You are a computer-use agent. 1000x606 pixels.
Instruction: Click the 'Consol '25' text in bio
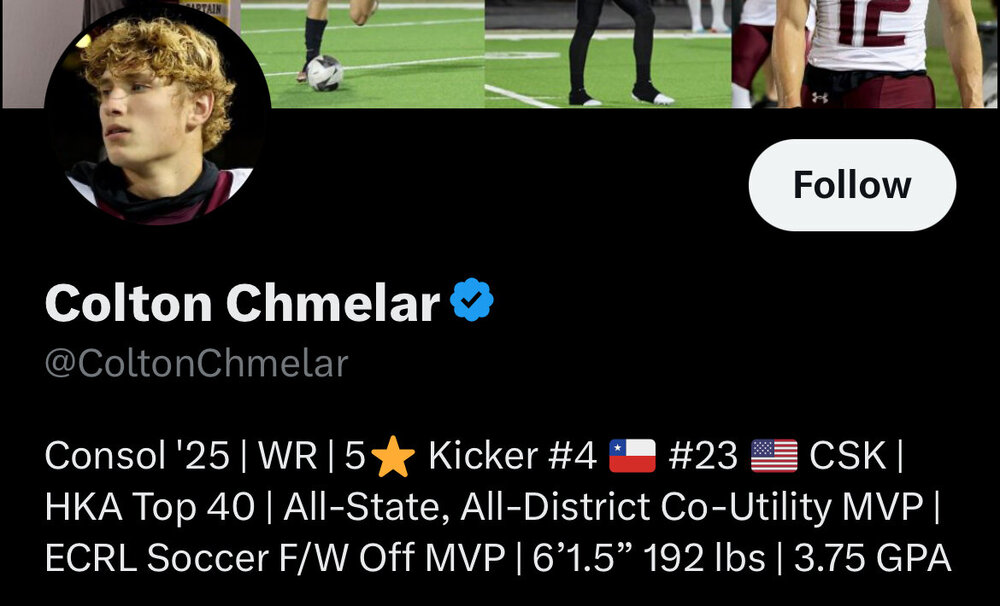(x=137, y=456)
